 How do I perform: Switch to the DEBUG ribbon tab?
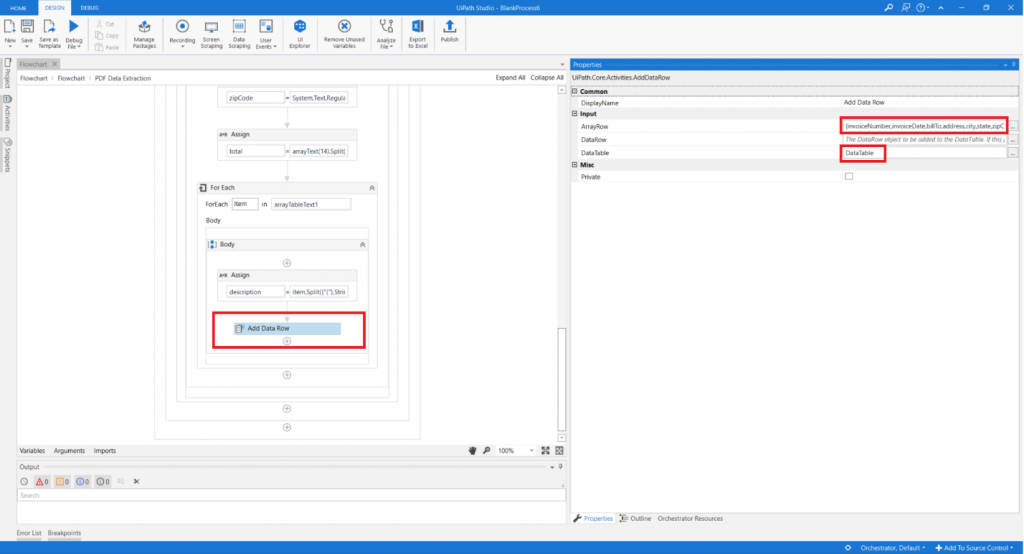coord(89,8)
